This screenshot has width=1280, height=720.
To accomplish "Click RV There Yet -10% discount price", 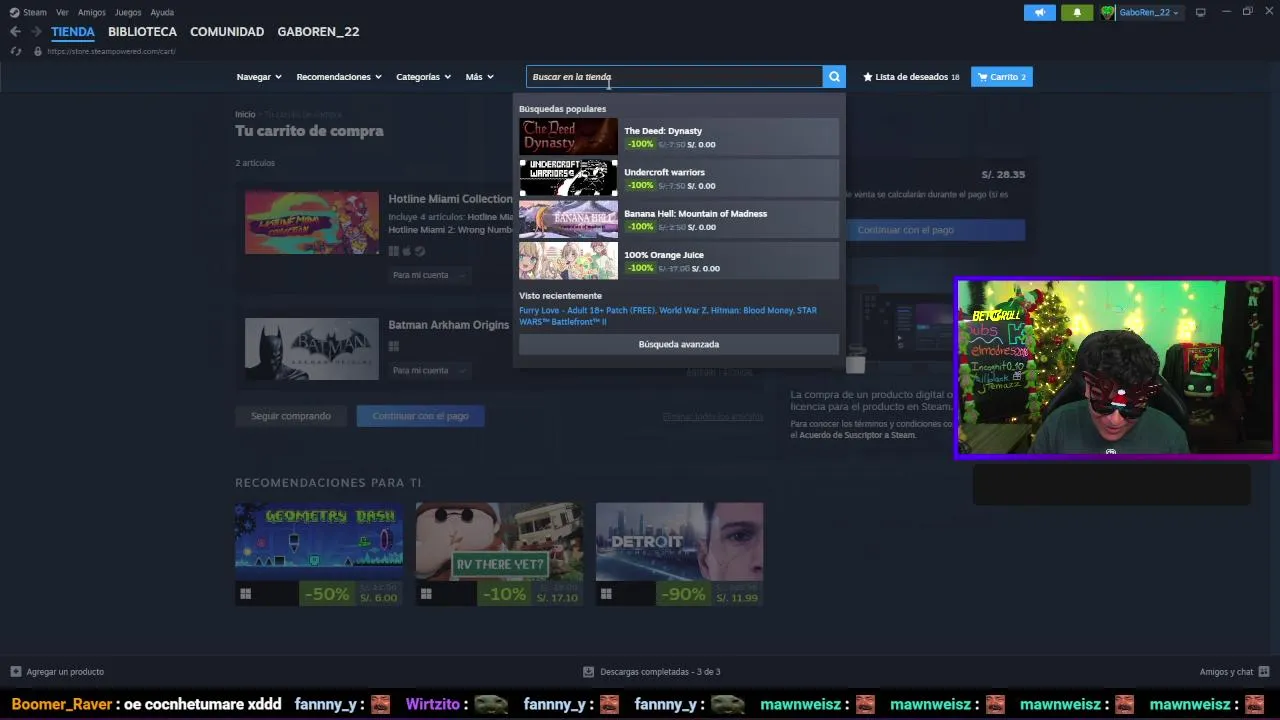I will [531, 594].
